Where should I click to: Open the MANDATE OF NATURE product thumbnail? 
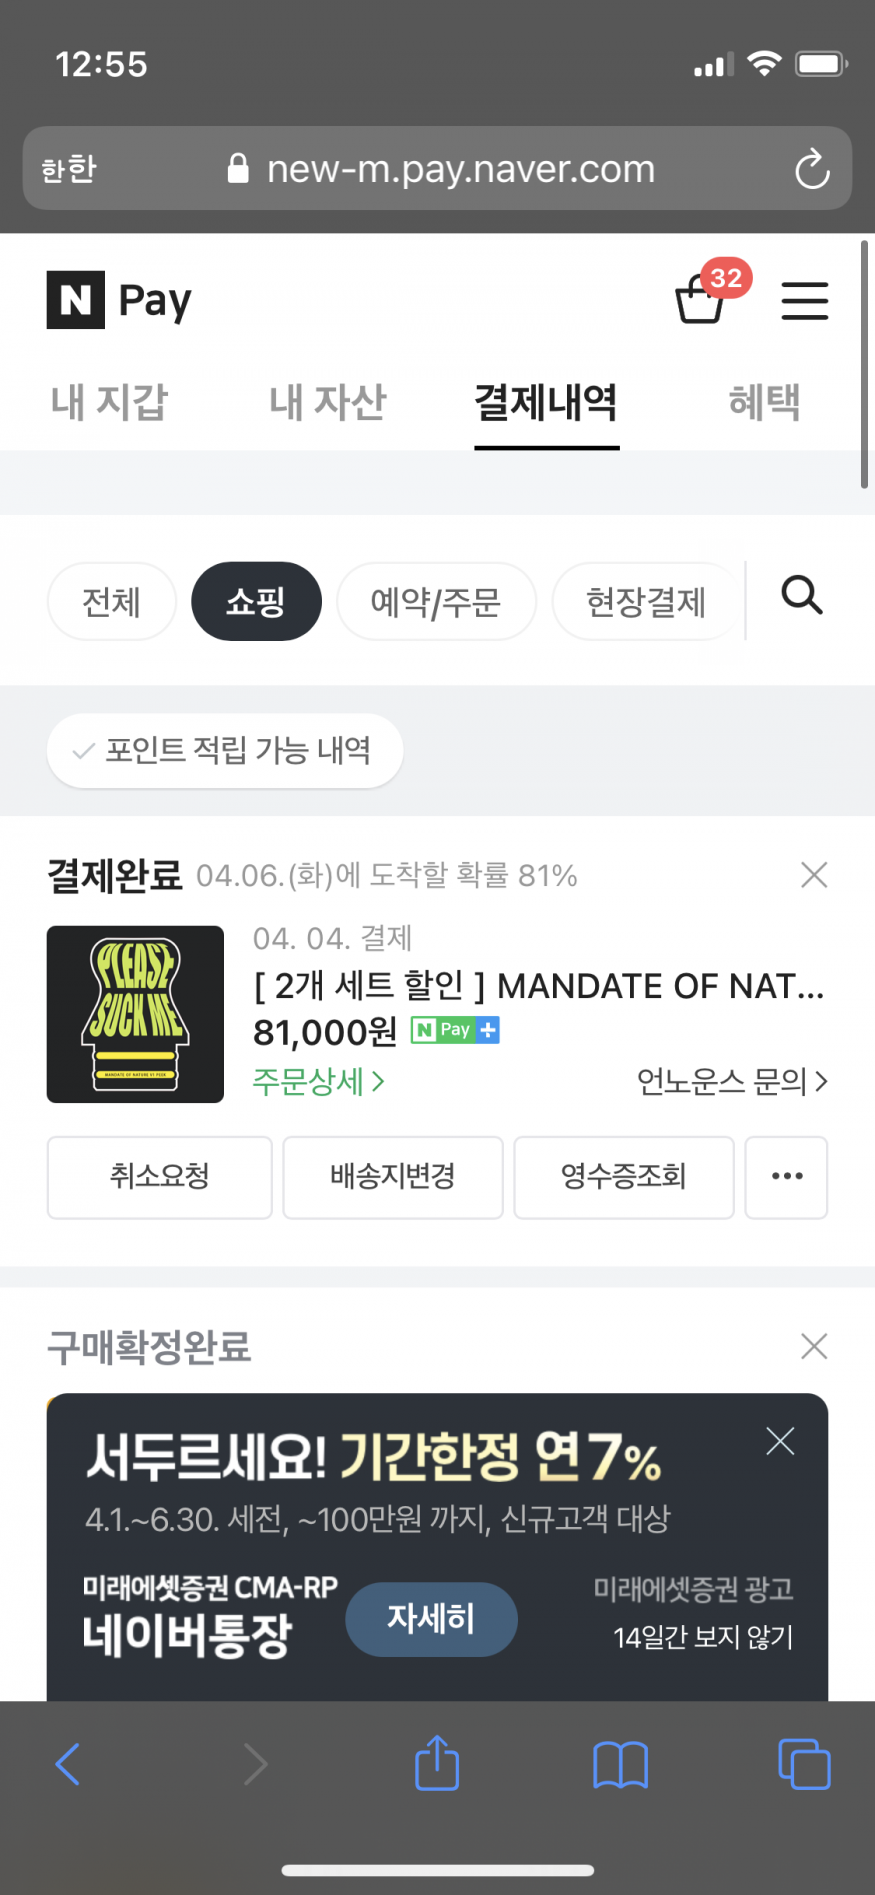click(135, 1014)
